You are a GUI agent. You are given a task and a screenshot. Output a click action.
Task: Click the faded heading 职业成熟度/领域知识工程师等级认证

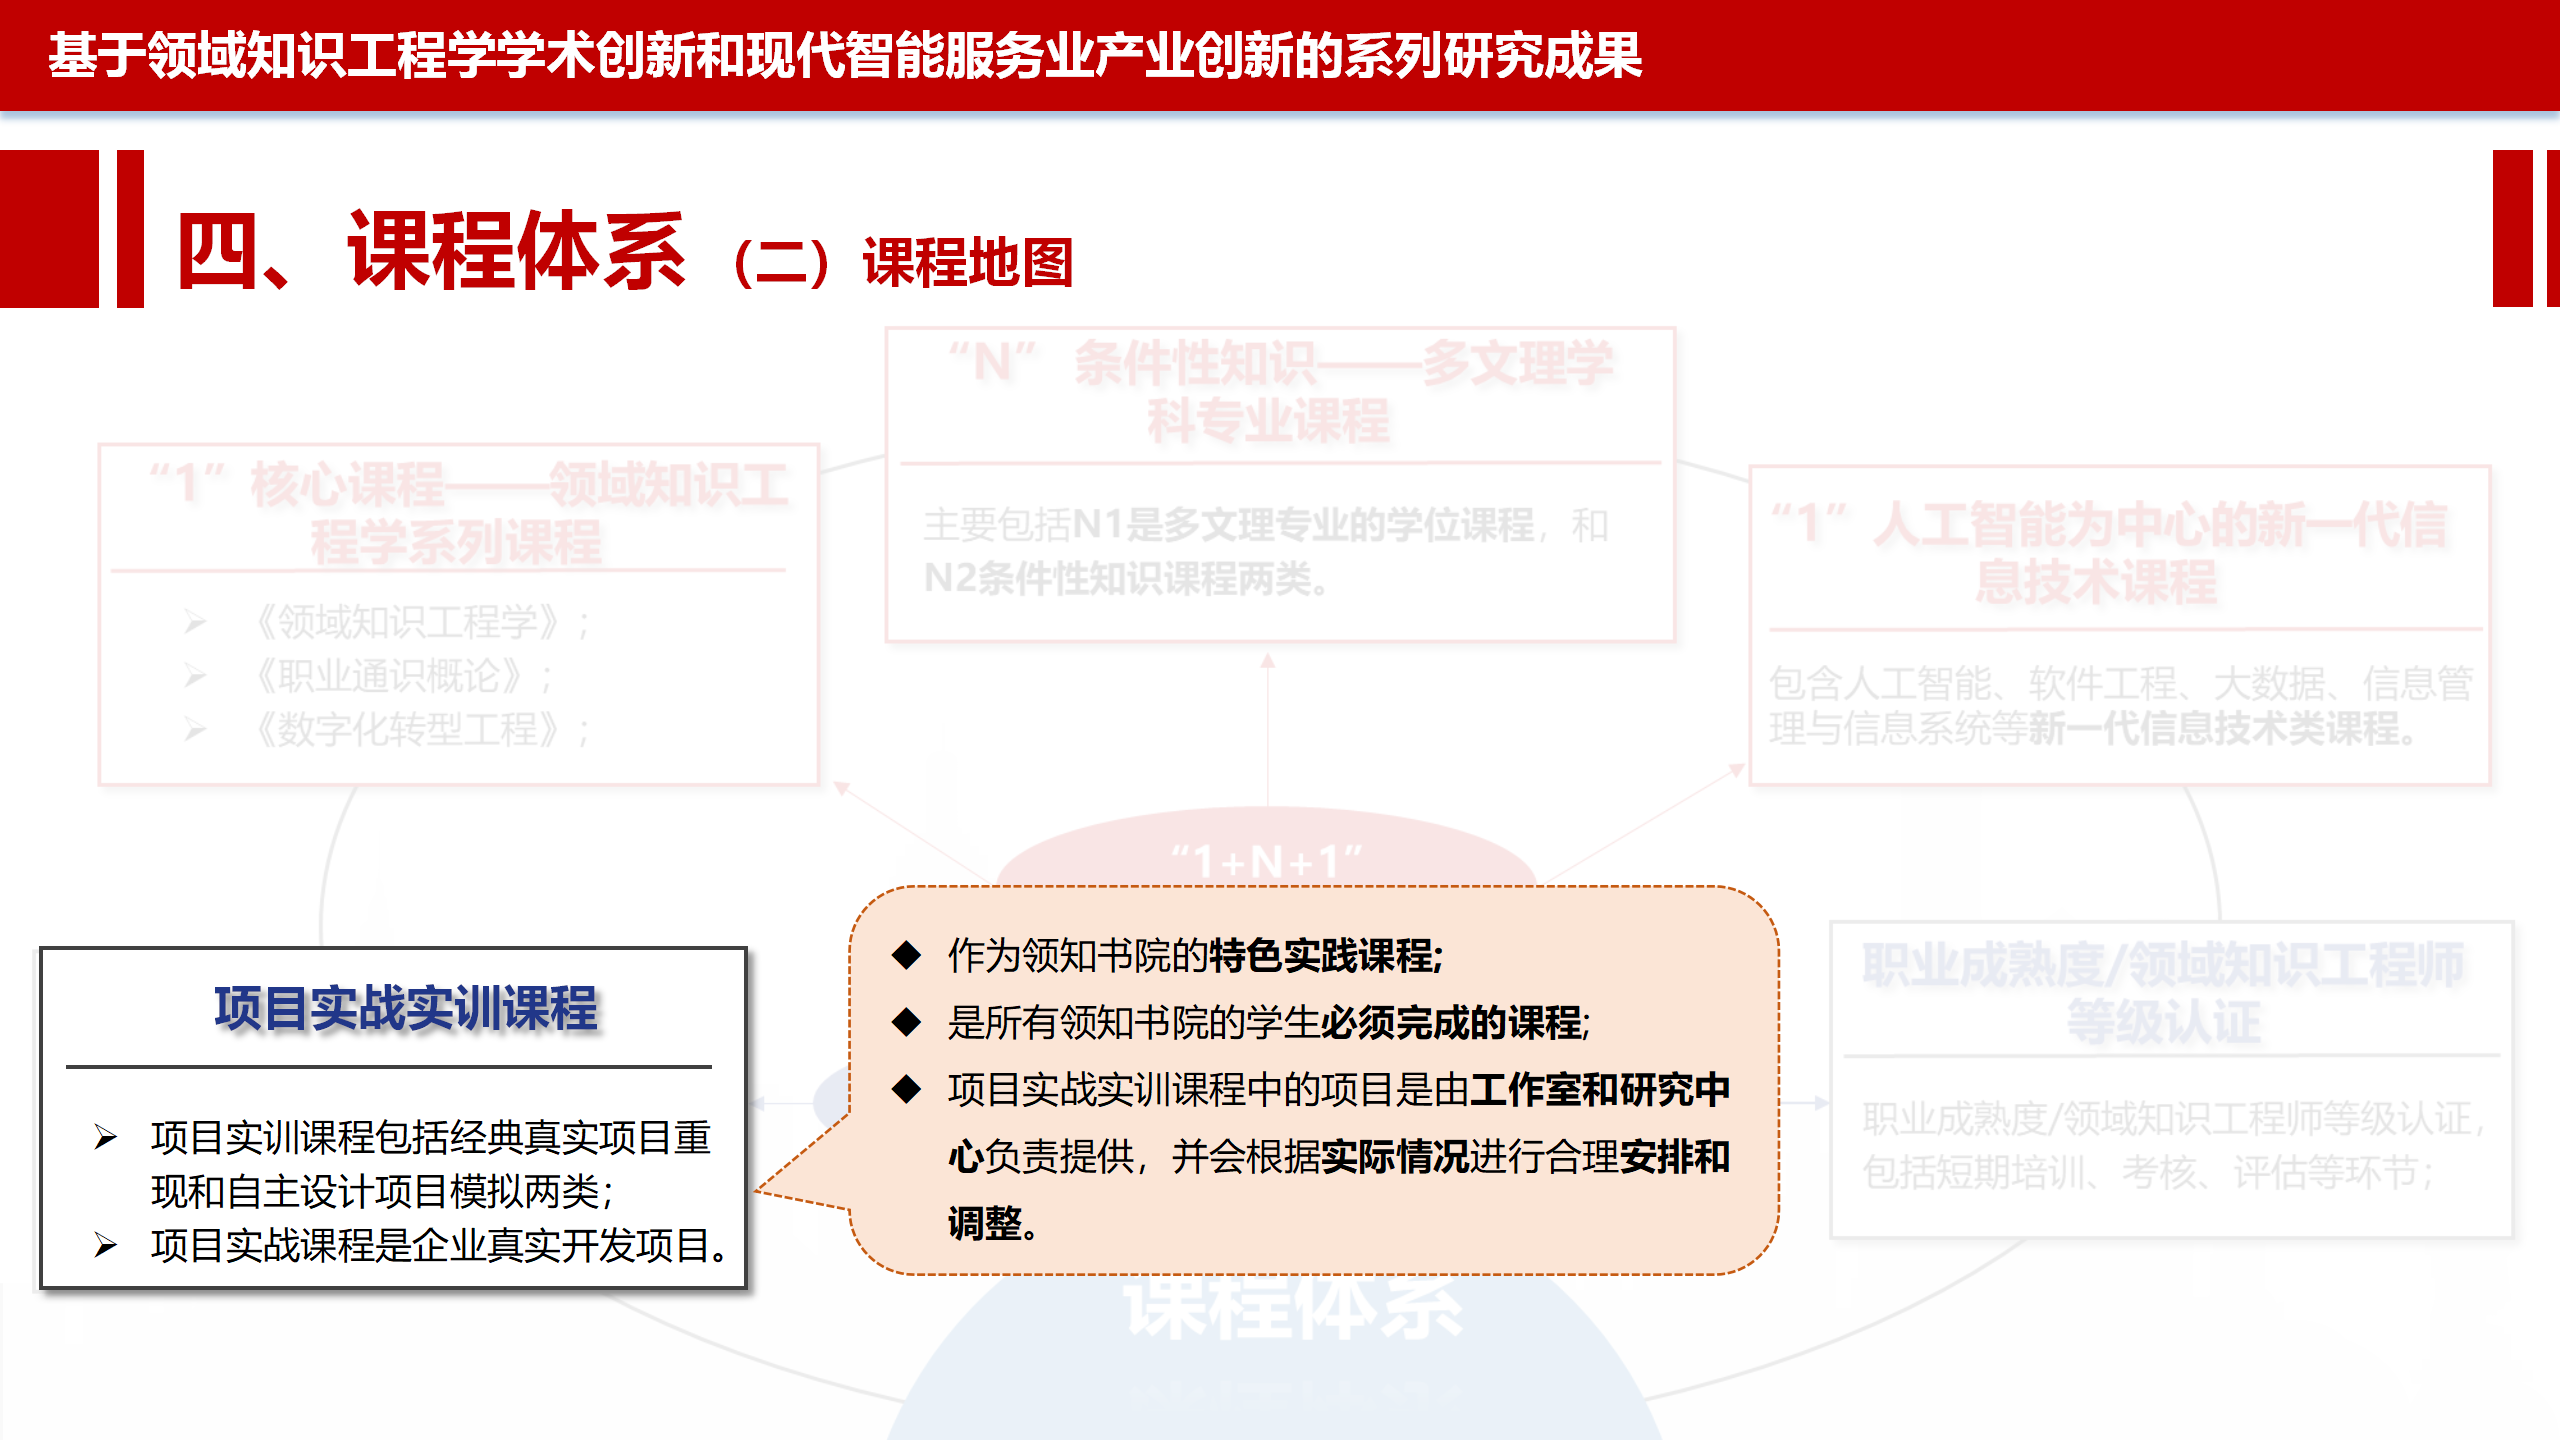(2164, 993)
